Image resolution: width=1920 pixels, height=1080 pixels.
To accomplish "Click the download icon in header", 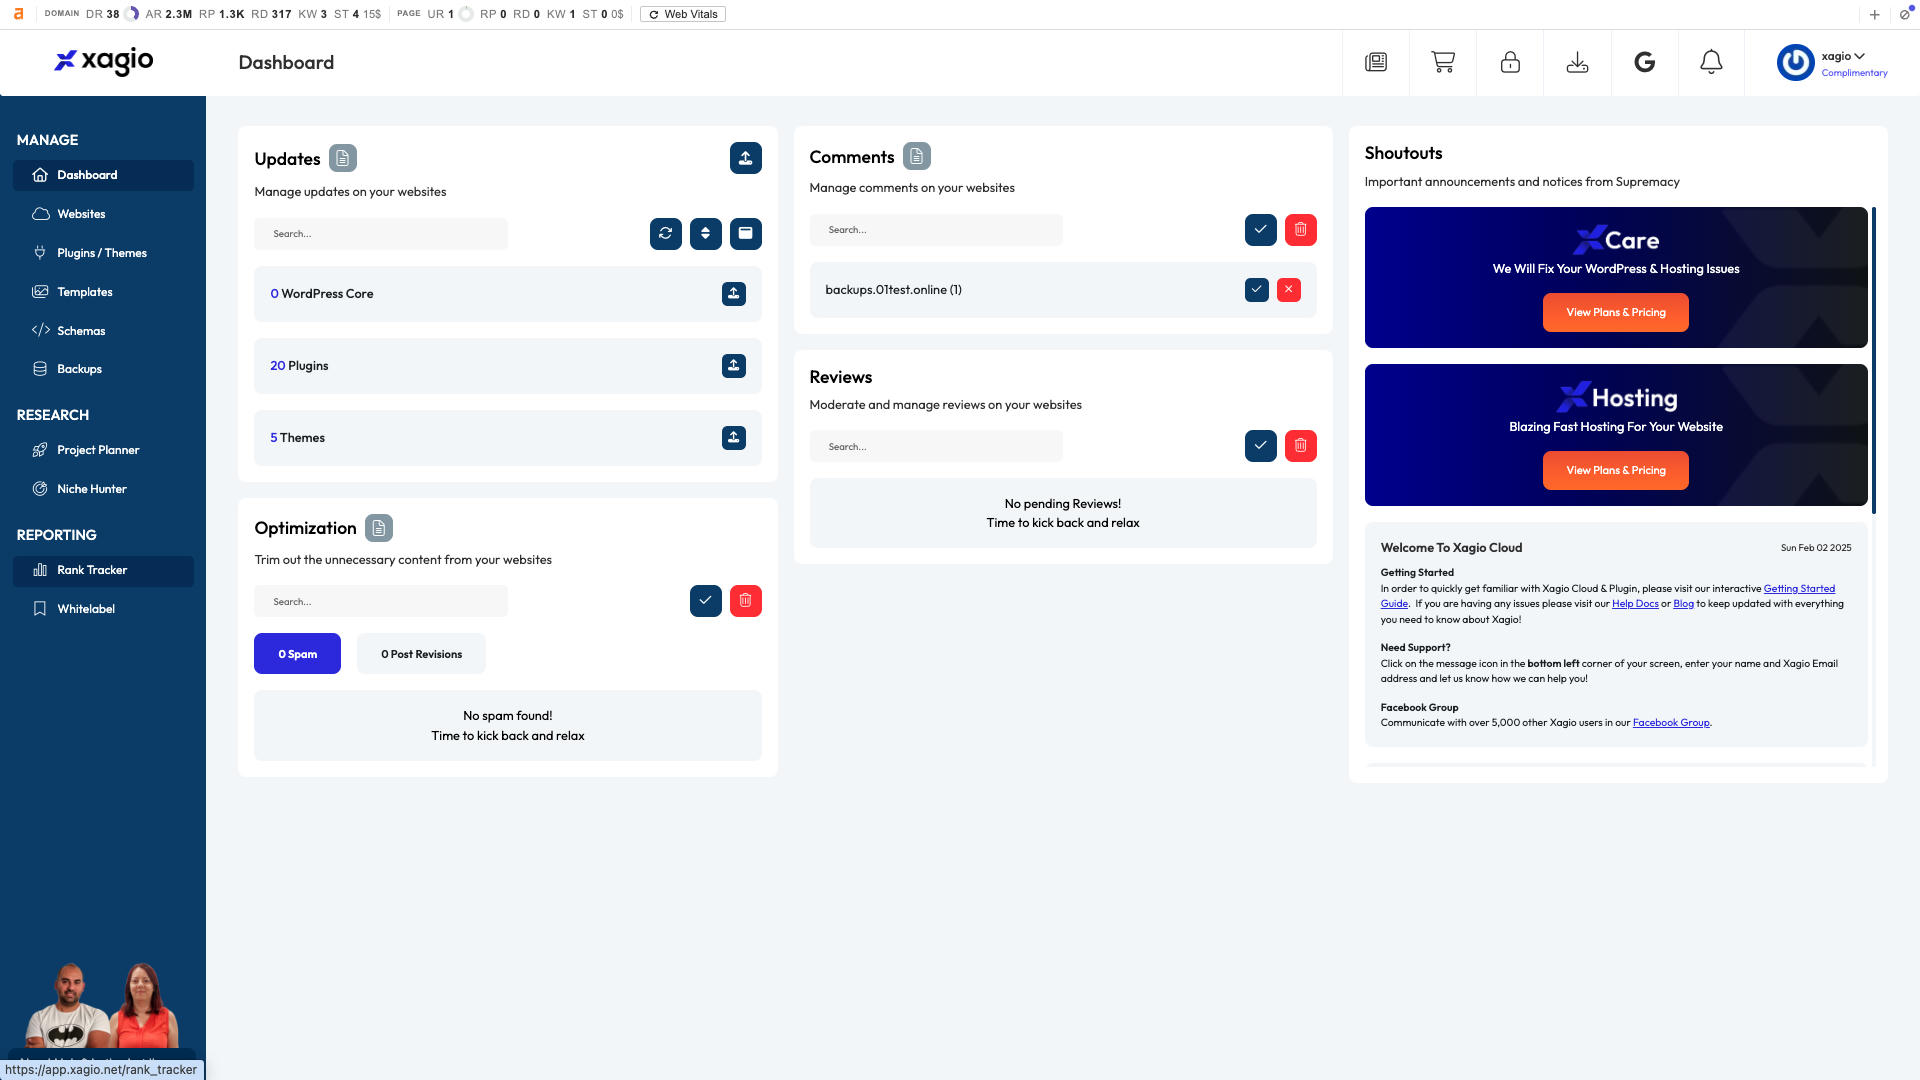I will [x=1577, y=62].
